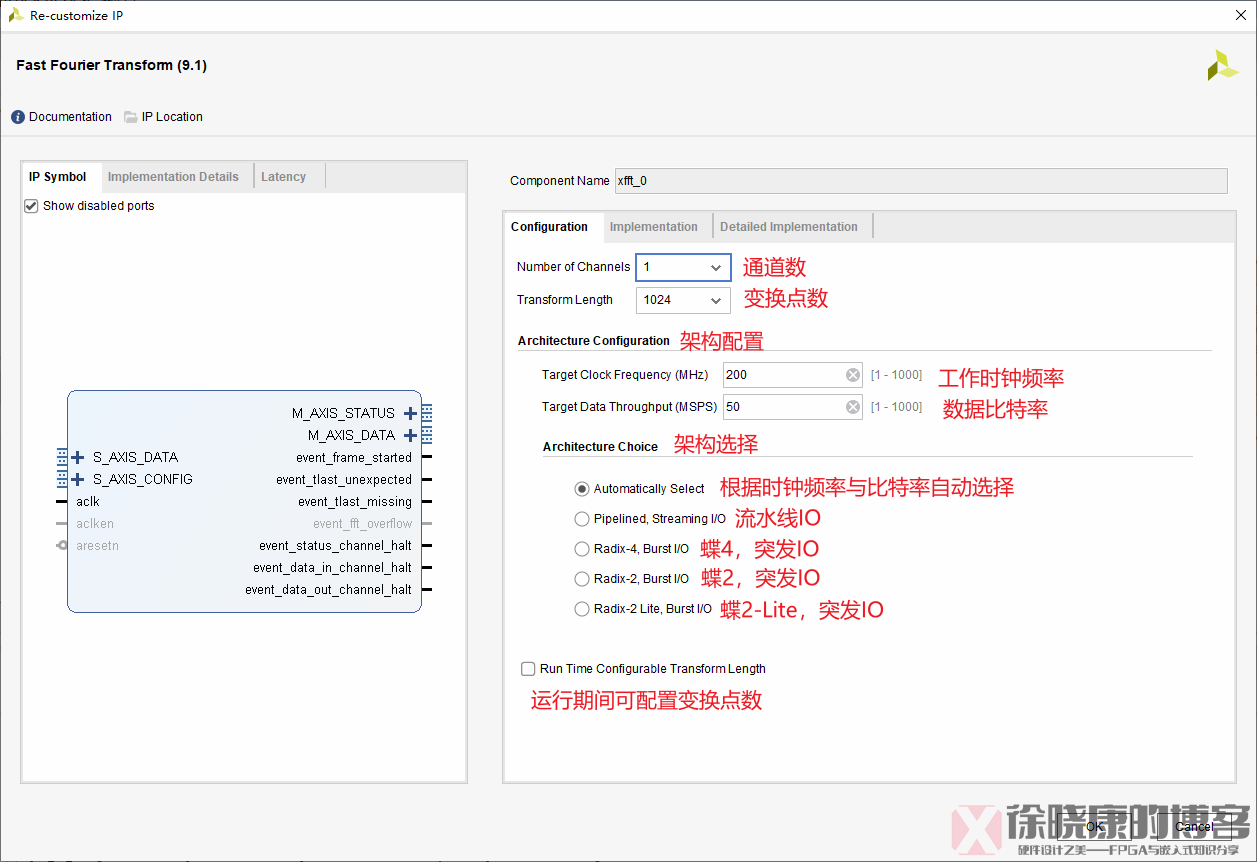Choose Radix-2 Lite, Burst I/O option
The height and width of the screenshot is (862, 1257).
click(x=581, y=609)
